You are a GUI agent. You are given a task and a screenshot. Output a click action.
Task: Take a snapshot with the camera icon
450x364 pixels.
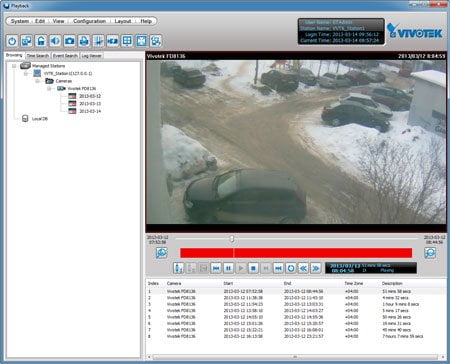(x=70, y=41)
